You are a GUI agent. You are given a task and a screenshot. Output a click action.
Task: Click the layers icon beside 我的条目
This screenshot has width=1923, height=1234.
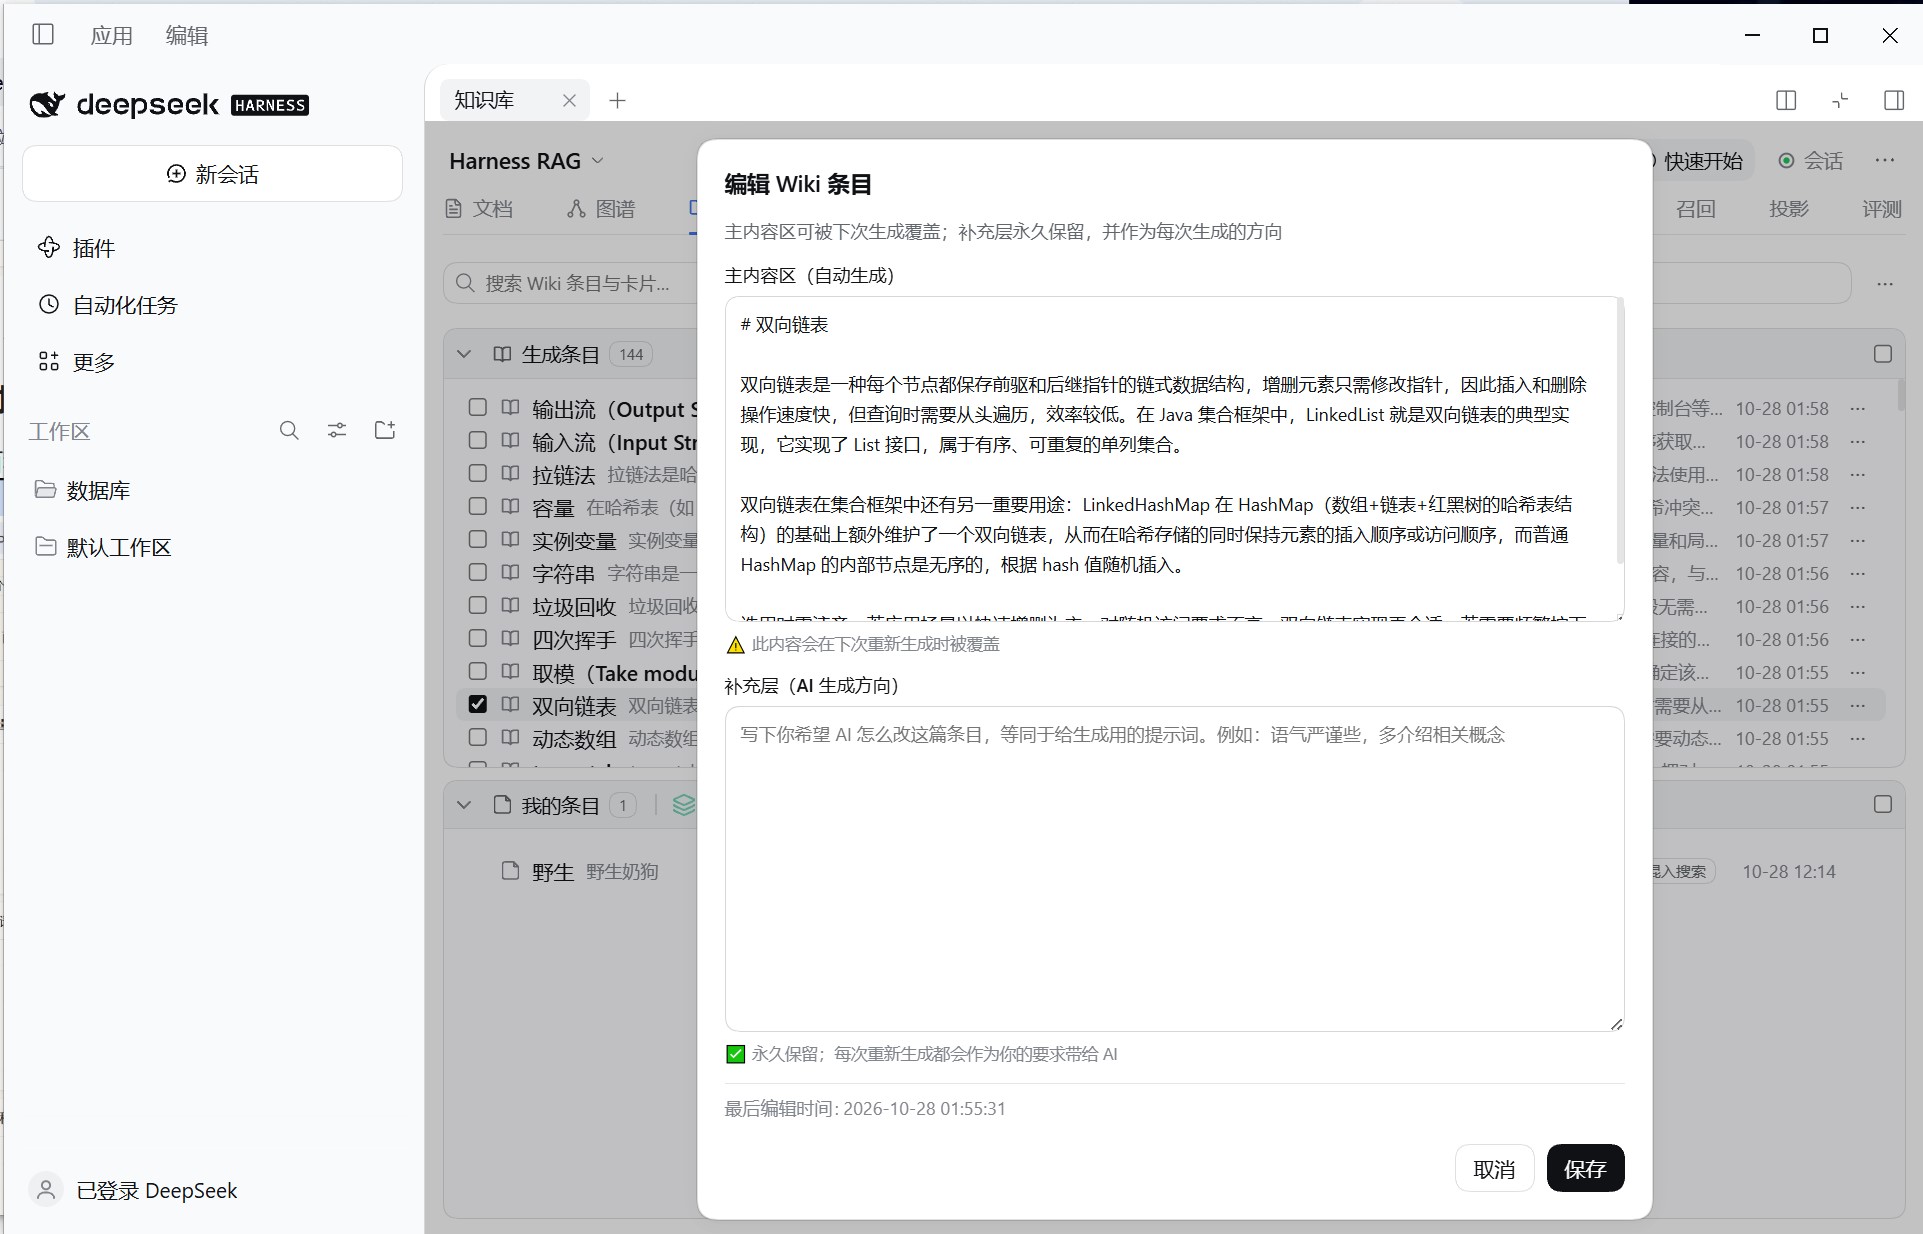pos(684,805)
